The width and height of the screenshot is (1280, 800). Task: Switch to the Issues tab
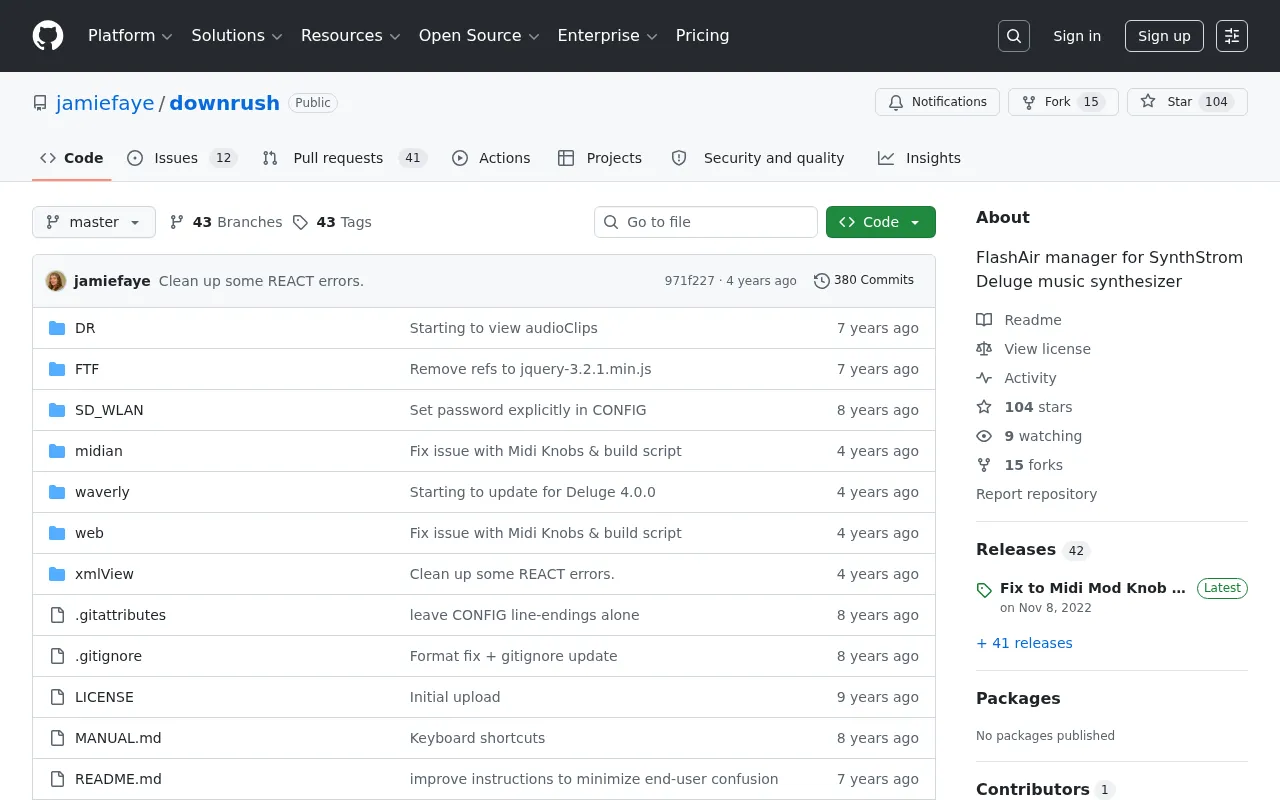(181, 158)
